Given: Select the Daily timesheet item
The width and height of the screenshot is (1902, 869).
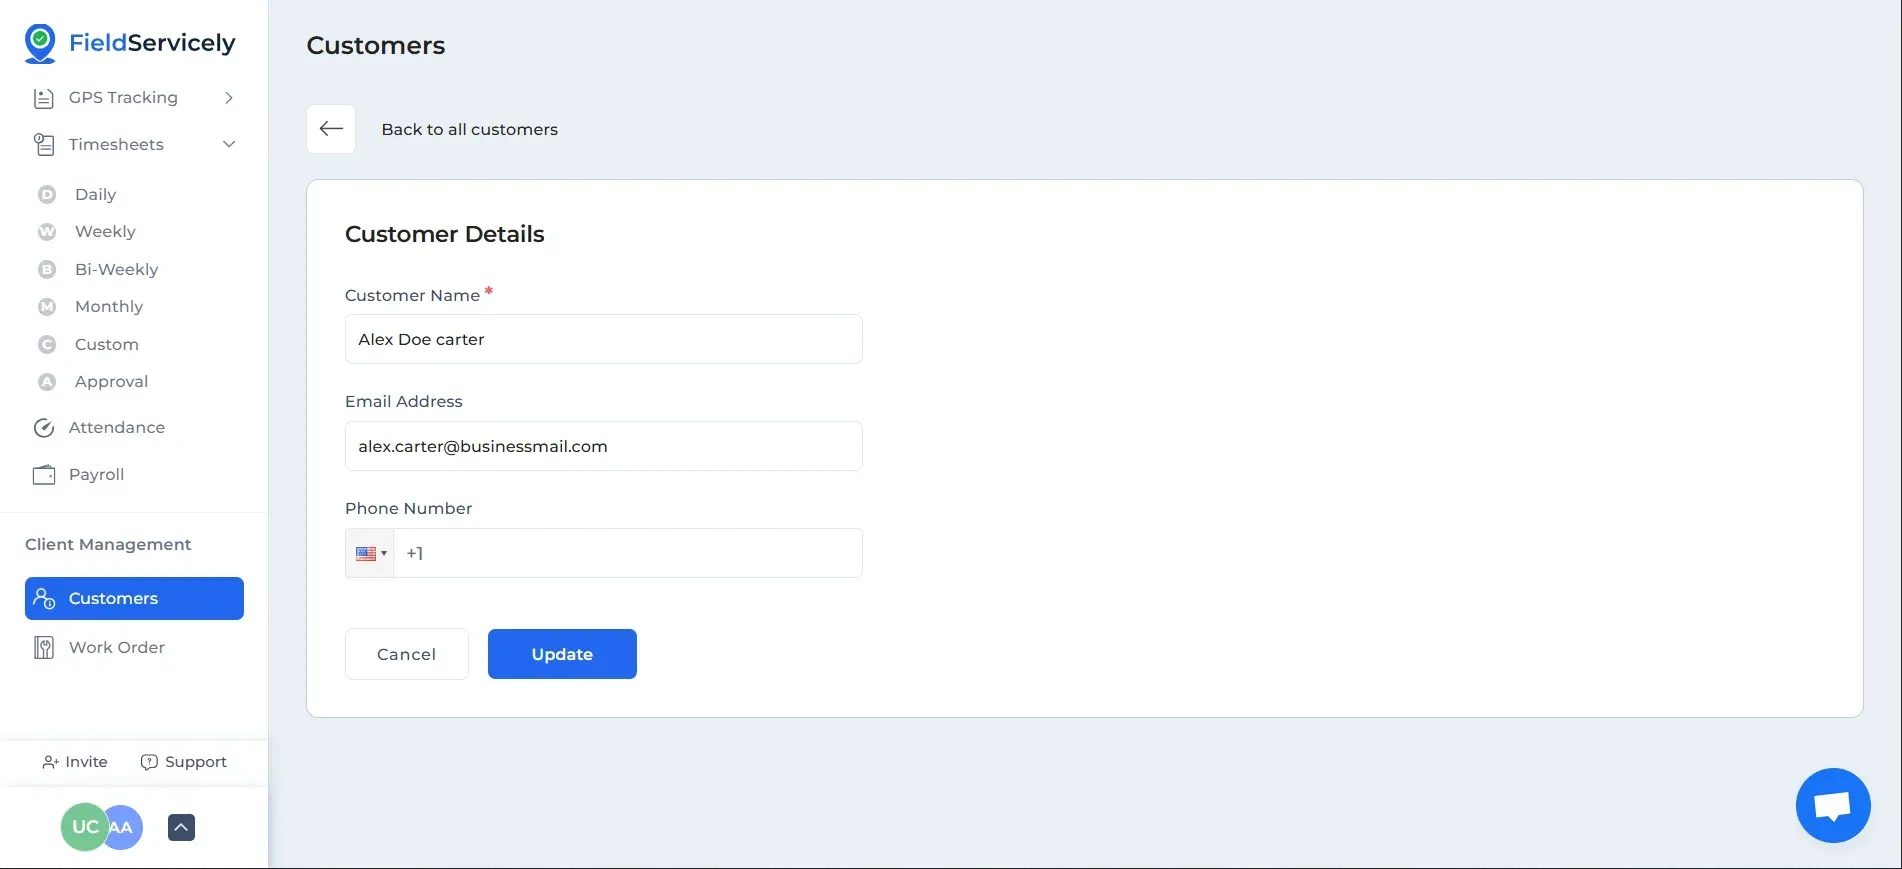Looking at the screenshot, I should tap(95, 195).
